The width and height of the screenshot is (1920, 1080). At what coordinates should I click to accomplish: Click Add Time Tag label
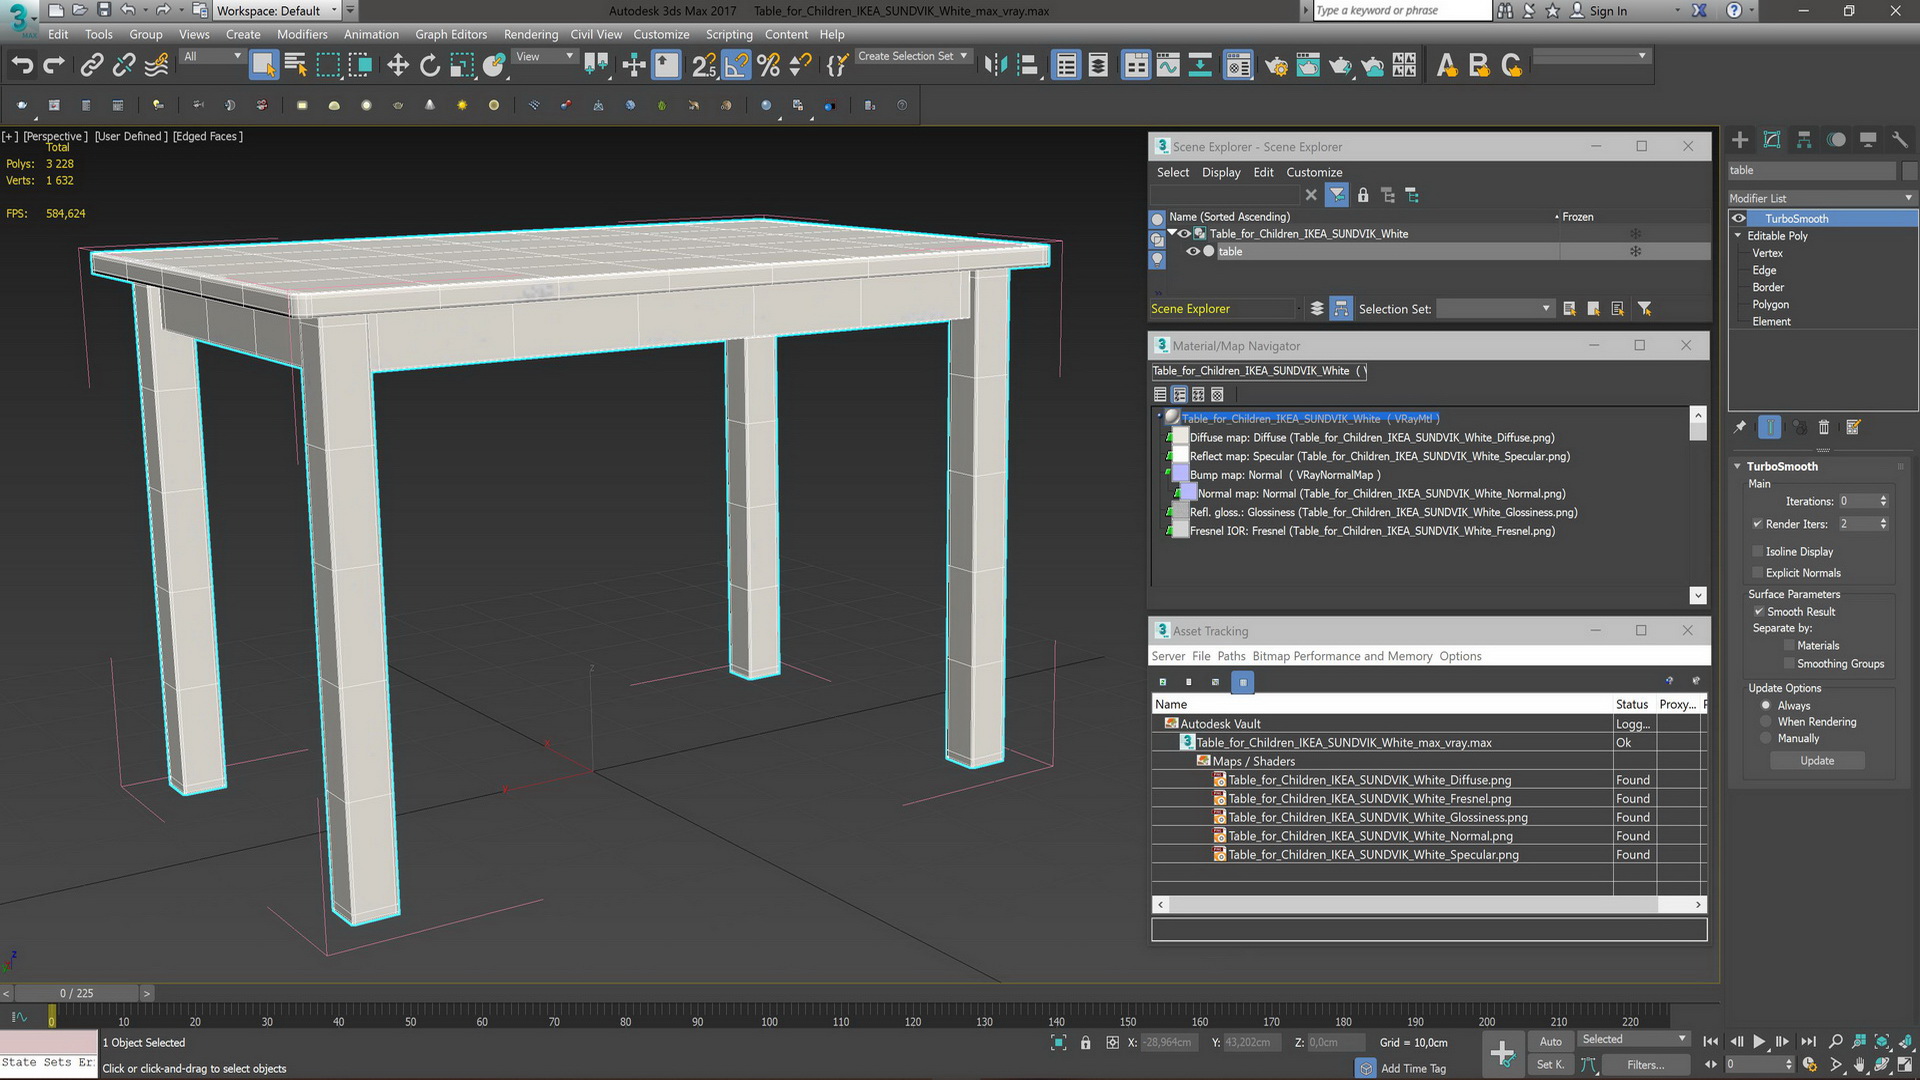(x=1413, y=1069)
